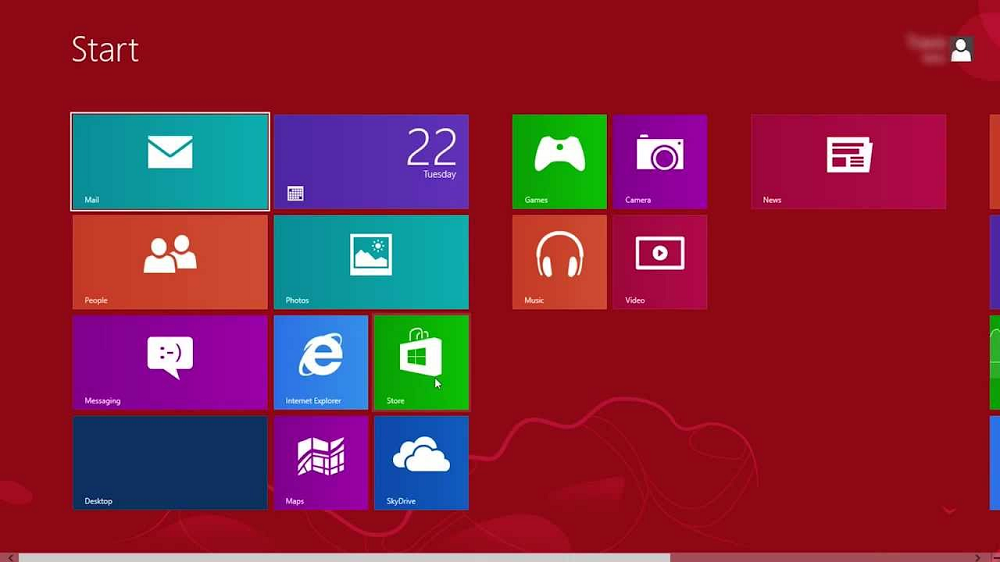Click the scrollbar right arrow
1000x562 pixels.
point(978,557)
